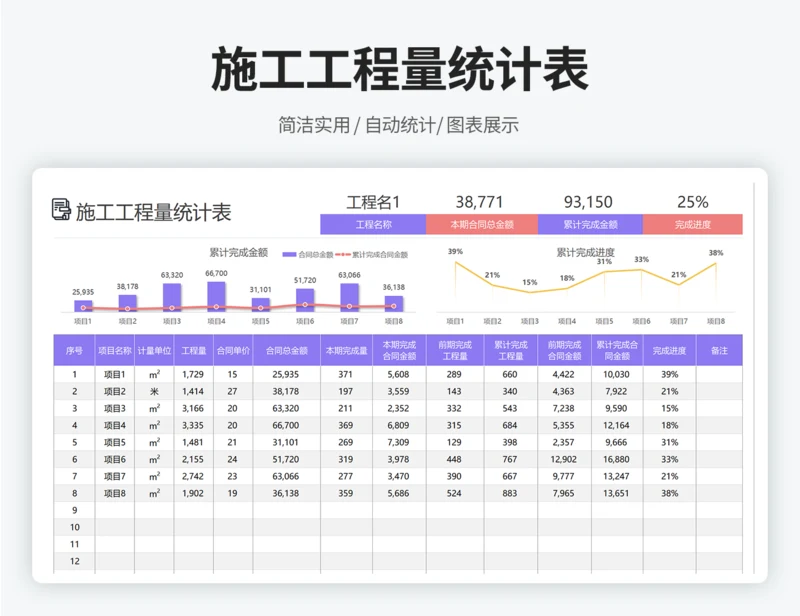The height and width of the screenshot is (616, 800).
Task: Click the document icon beside the sheet title
Action: pos(61,209)
